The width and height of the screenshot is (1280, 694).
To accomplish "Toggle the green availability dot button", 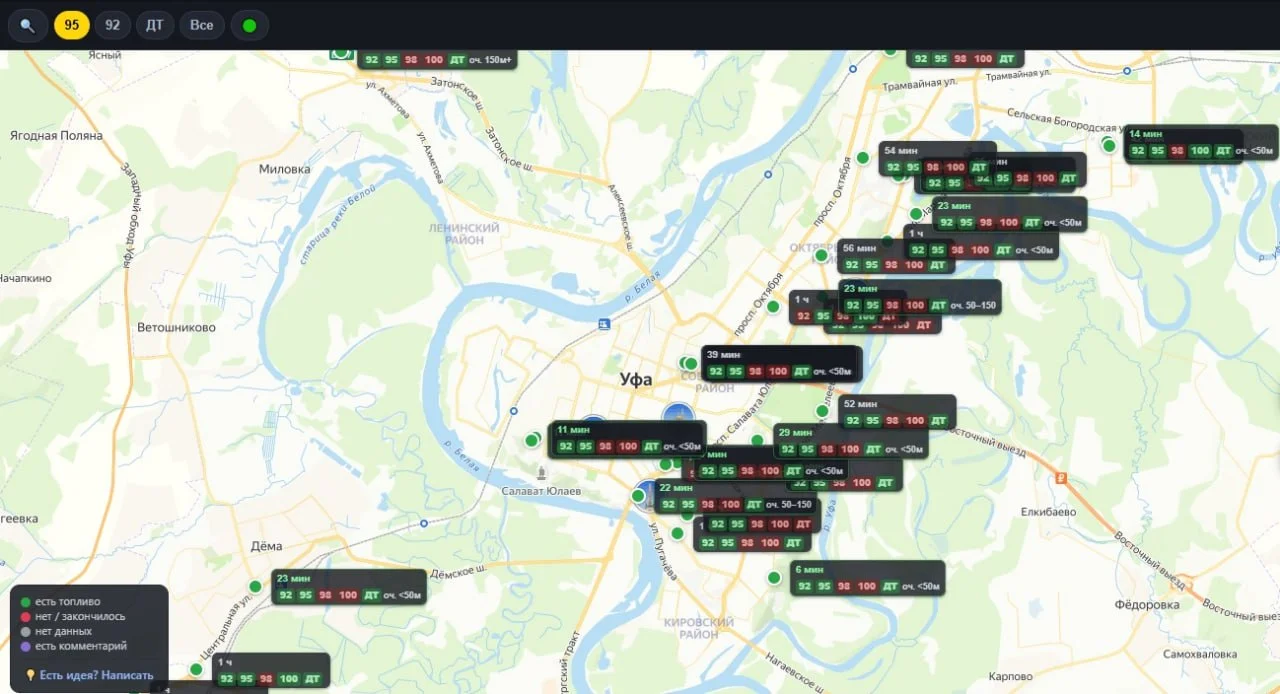I will (x=249, y=25).
